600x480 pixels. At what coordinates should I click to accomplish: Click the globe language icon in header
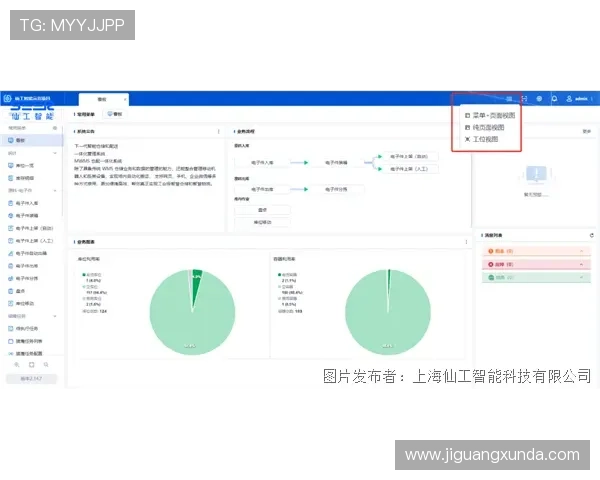[x=539, y=99]
